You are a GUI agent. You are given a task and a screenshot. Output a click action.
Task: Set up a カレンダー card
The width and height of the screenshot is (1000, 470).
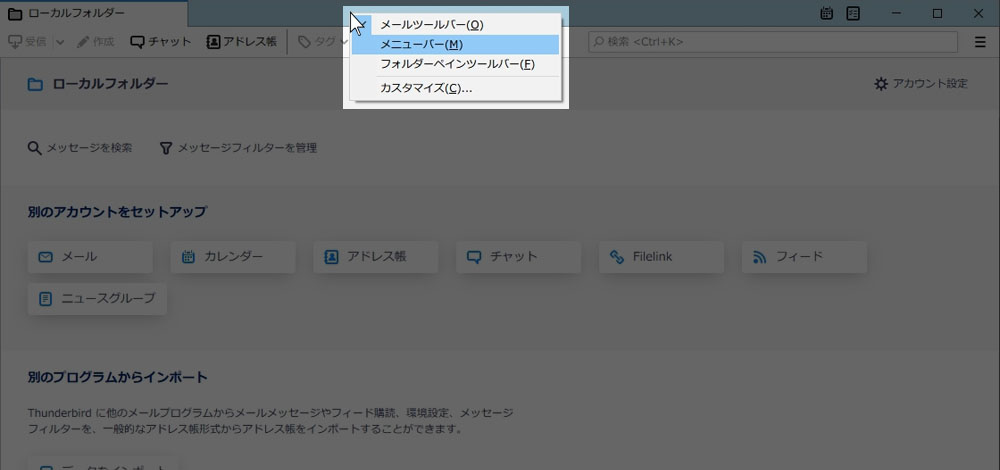tap(233, 257)
